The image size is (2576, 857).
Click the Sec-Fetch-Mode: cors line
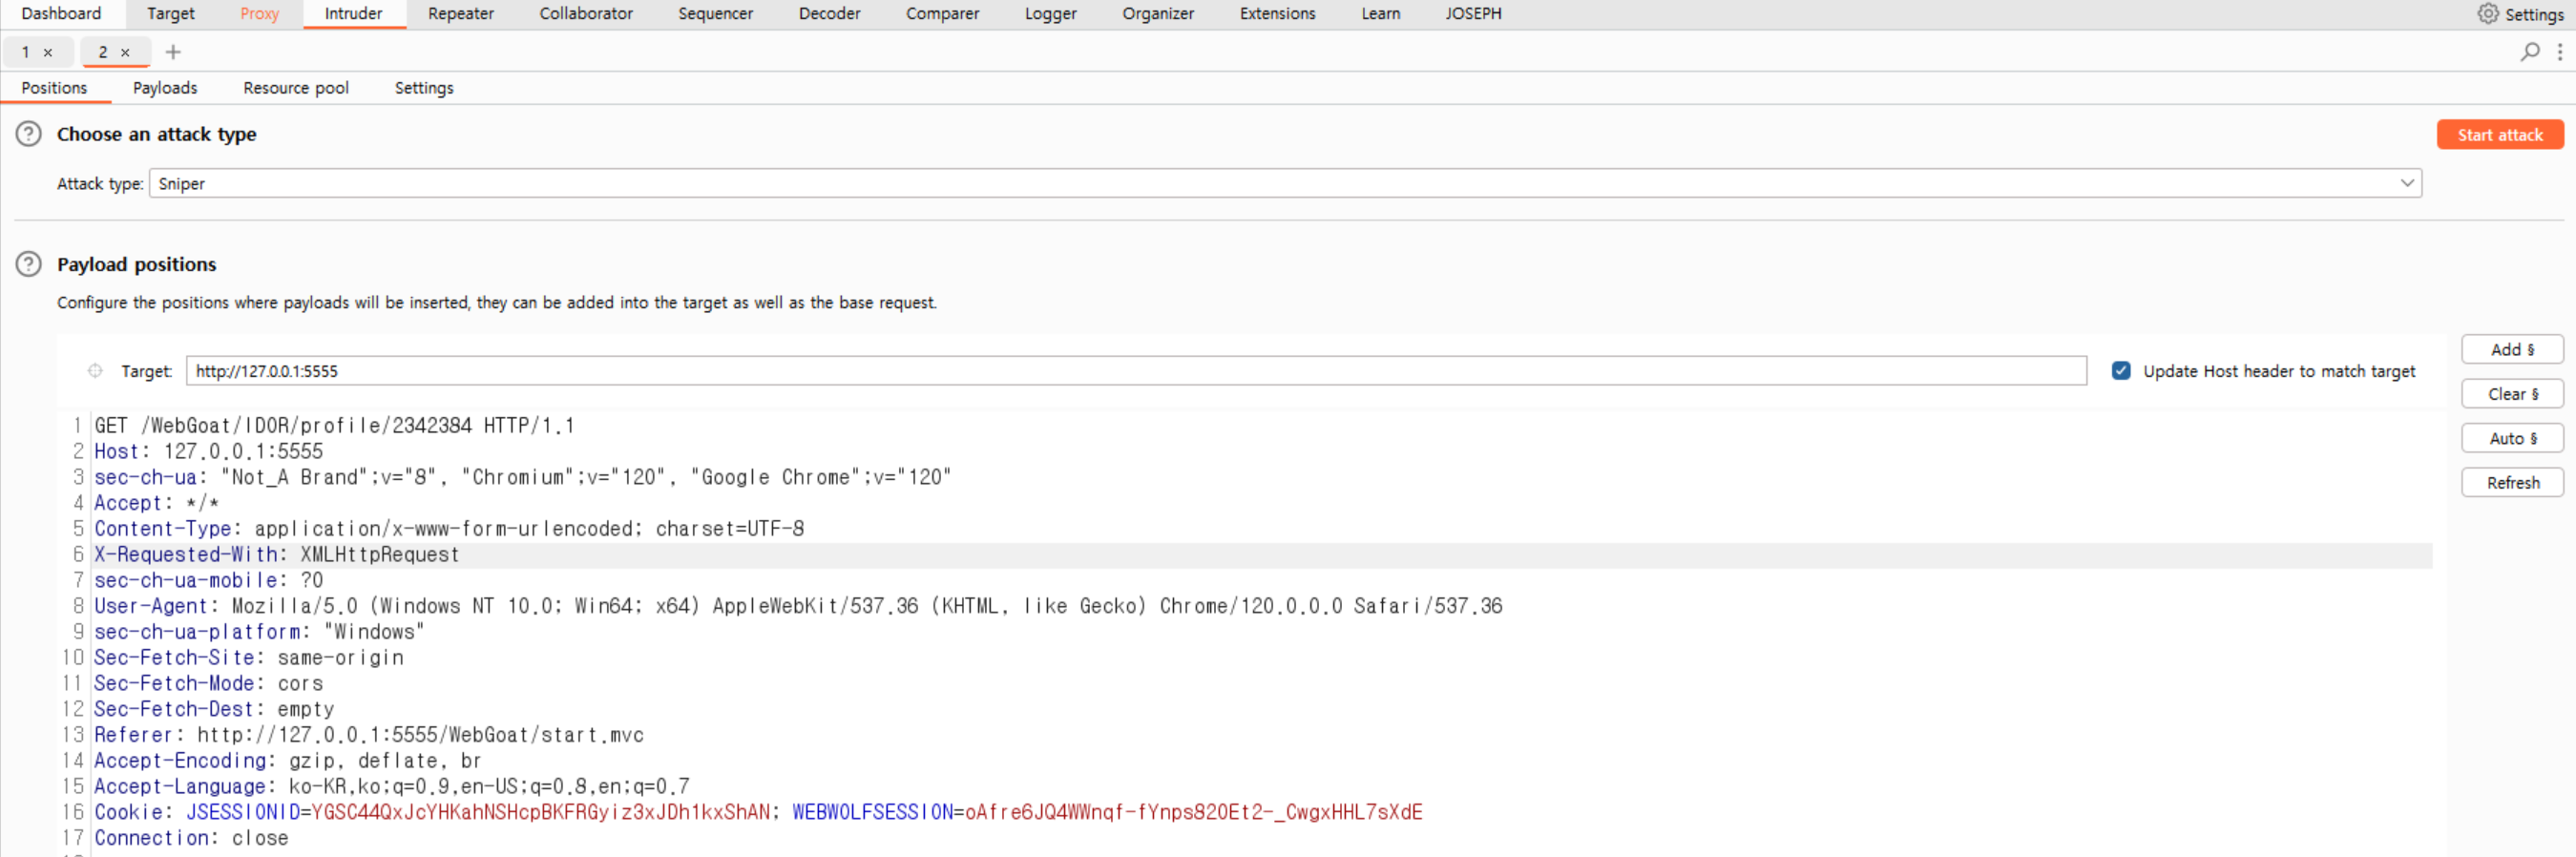tap(208, 684)
